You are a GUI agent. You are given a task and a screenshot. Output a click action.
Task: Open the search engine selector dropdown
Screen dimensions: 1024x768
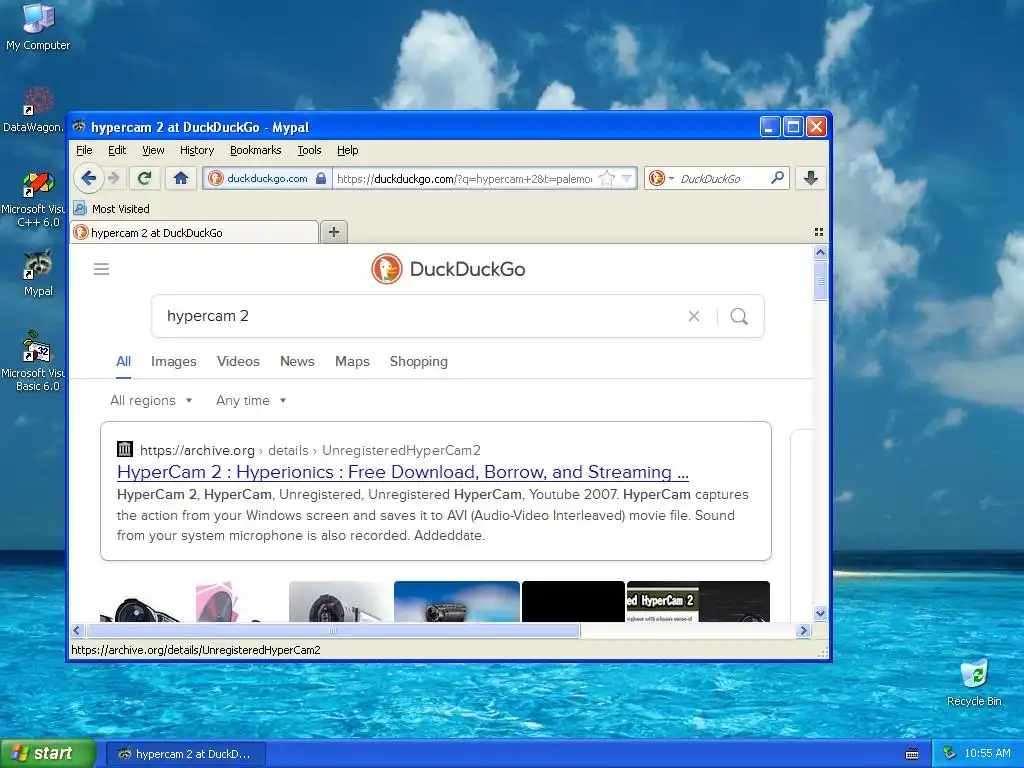(x=662, y=178)
